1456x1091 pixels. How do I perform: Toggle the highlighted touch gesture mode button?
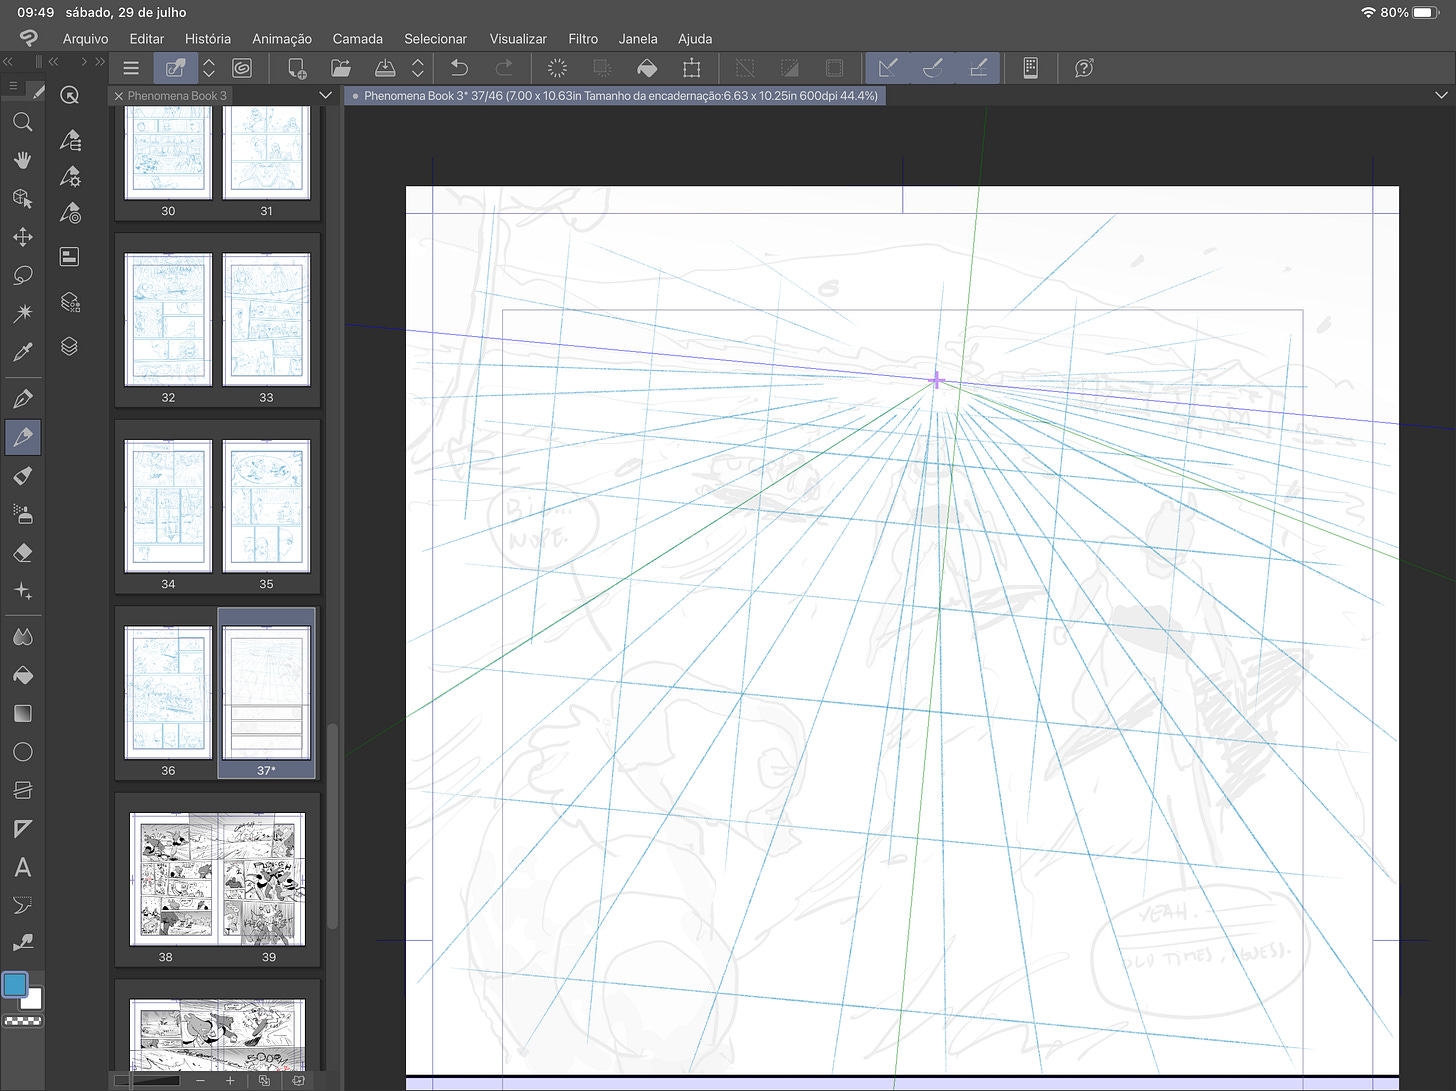pos(175,68)
